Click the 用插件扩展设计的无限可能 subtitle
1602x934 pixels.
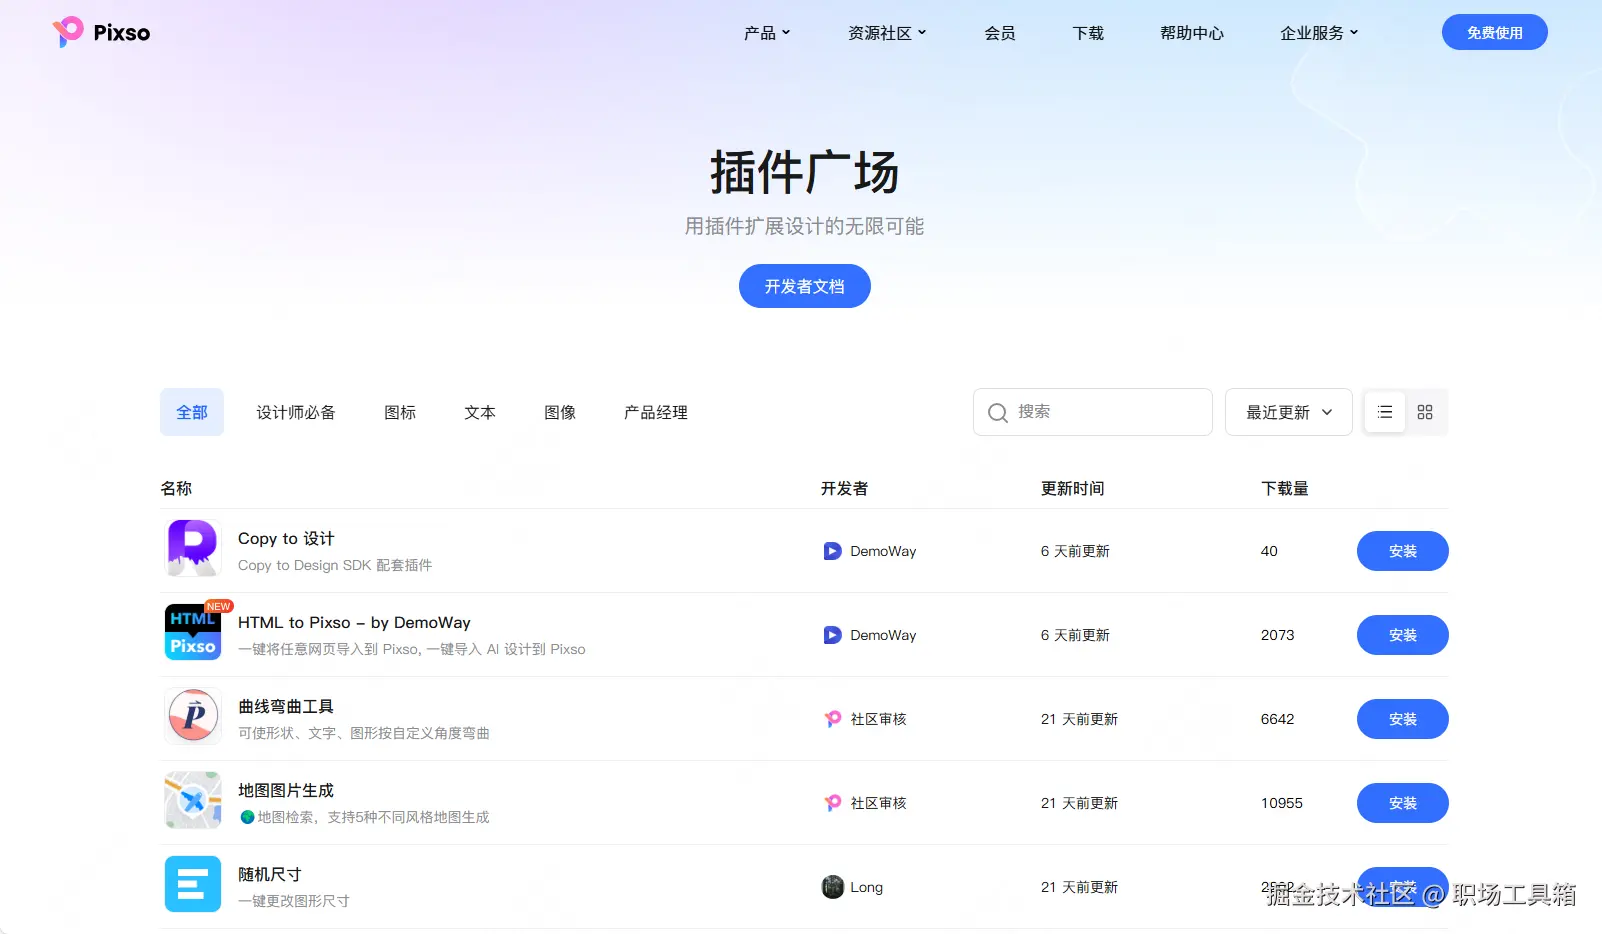(805, 226)
